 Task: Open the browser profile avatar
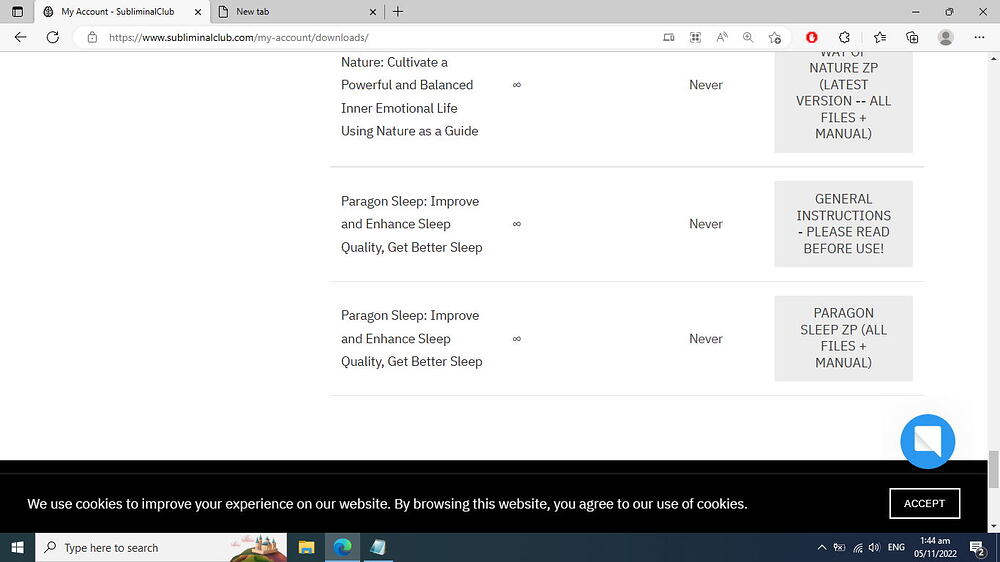946,38
